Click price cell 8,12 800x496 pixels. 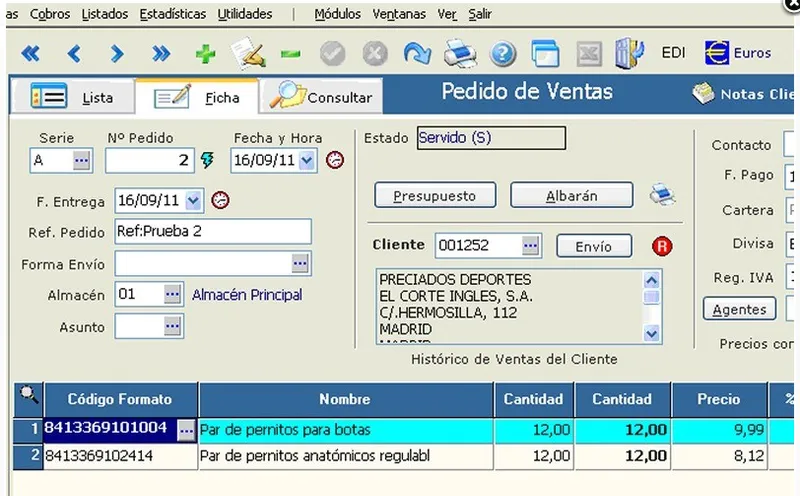[x=719, y=456]
